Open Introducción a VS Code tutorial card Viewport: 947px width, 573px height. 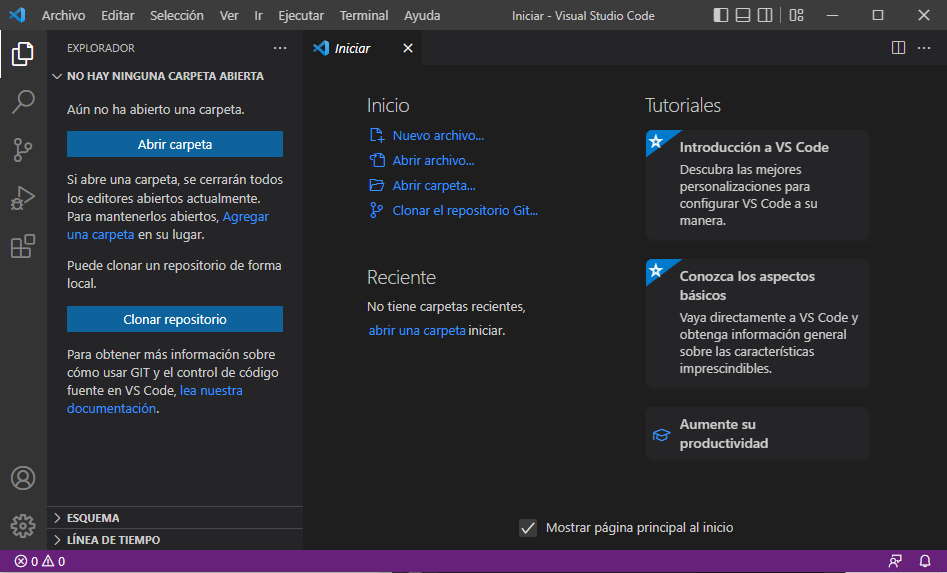757,185
